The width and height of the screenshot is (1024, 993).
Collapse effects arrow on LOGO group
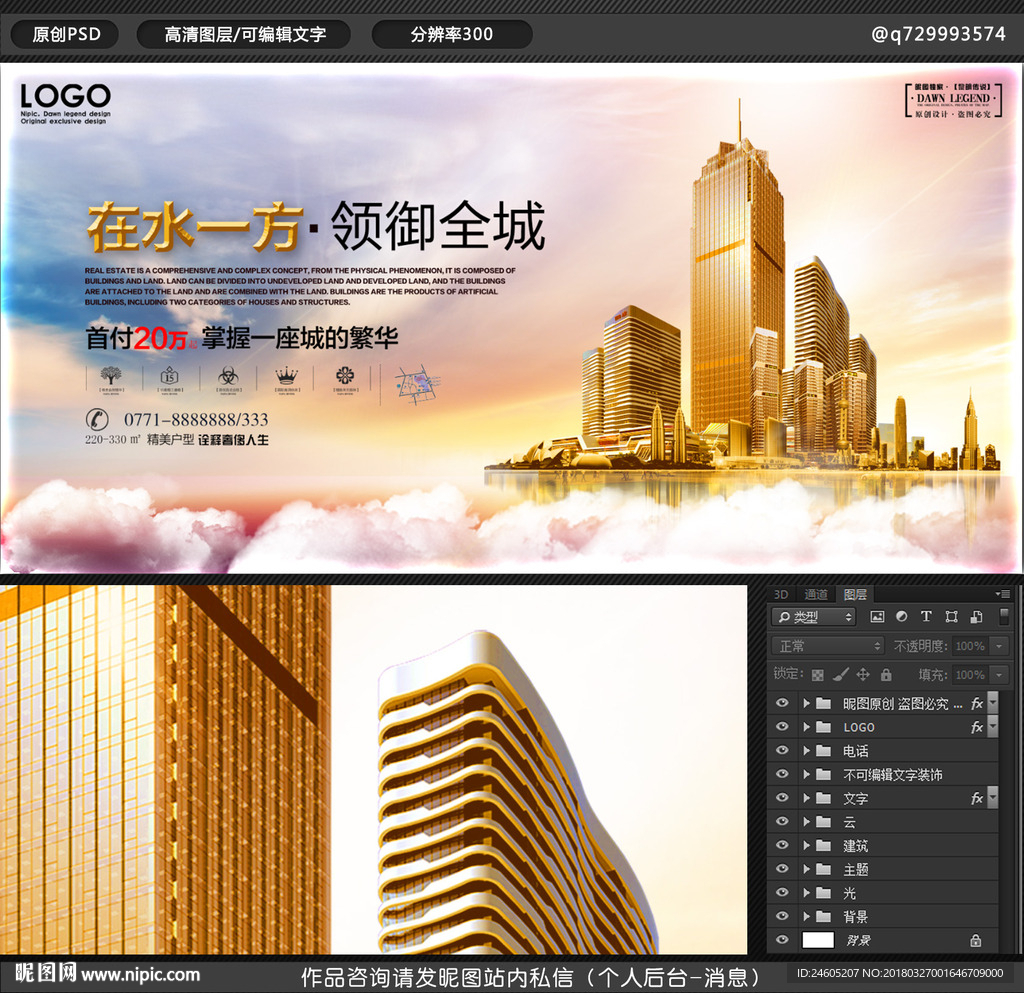[993, 727]
